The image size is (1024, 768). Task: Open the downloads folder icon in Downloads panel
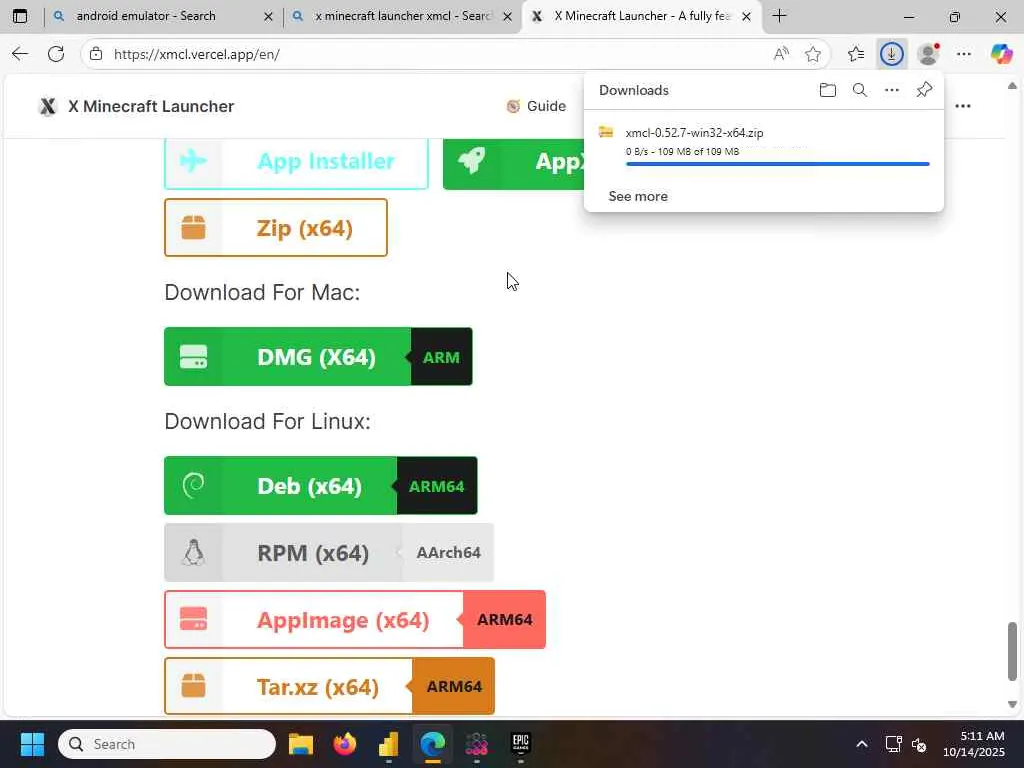click(827, 90)
